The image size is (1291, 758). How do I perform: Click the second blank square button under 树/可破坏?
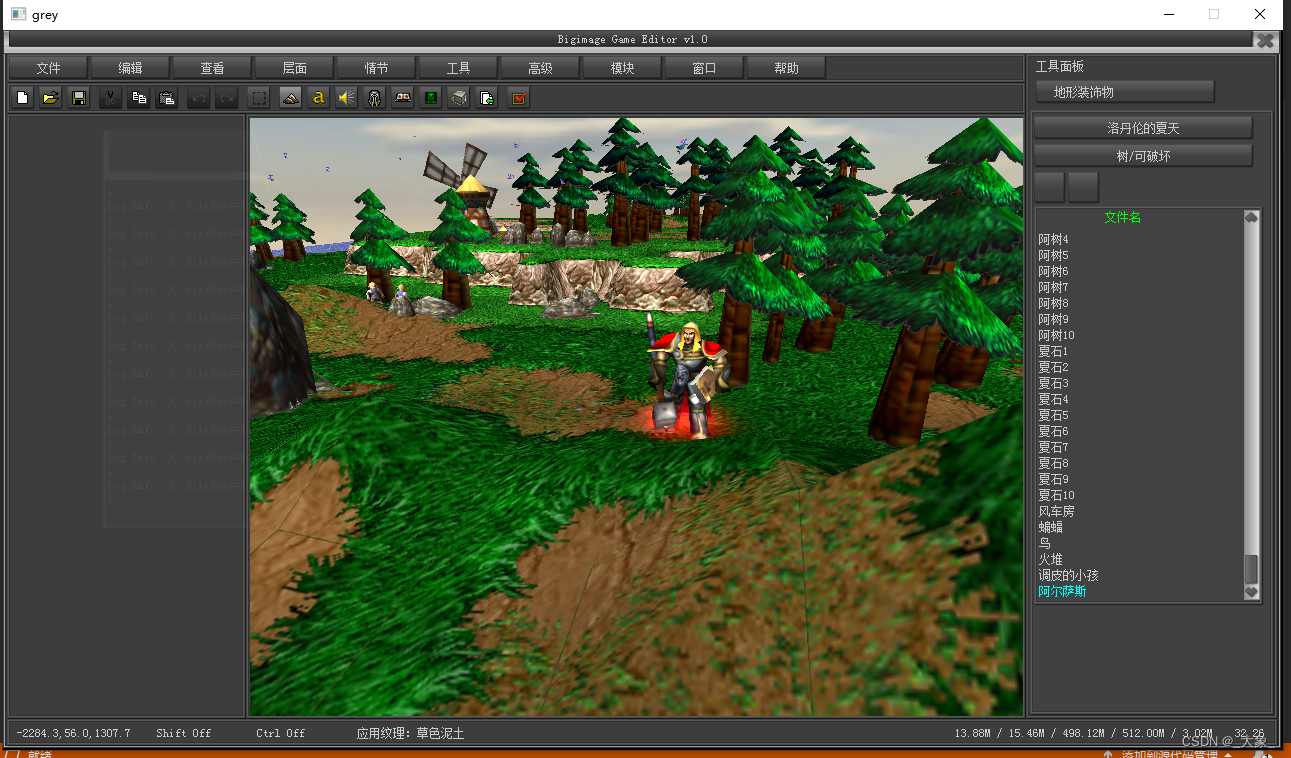(1083, 187)
